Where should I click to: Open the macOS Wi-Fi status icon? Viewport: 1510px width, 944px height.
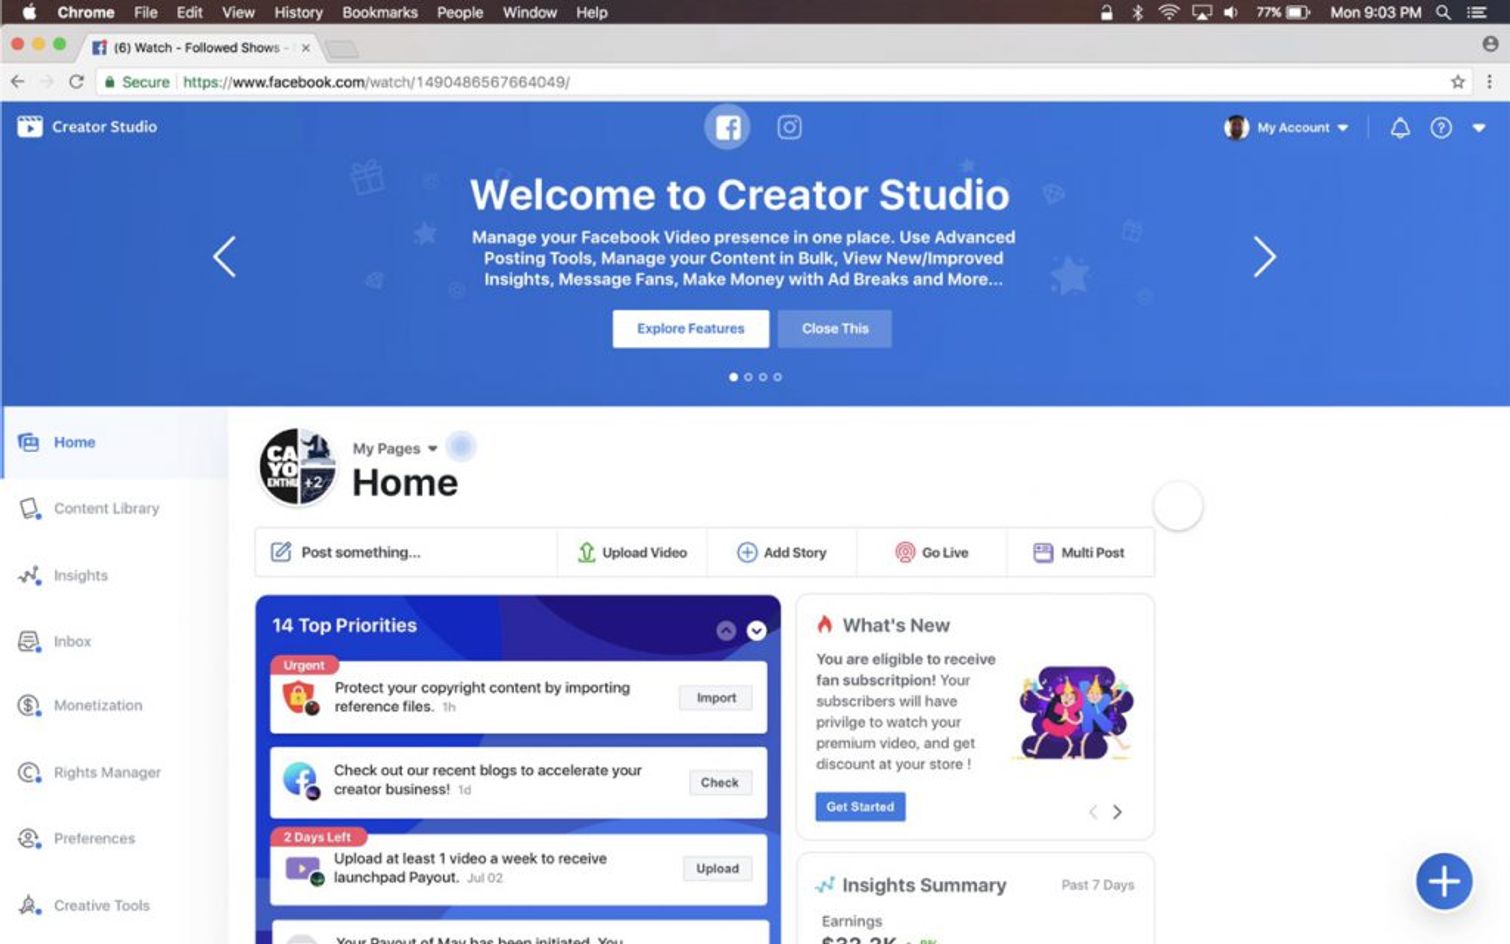(1169, 12)
